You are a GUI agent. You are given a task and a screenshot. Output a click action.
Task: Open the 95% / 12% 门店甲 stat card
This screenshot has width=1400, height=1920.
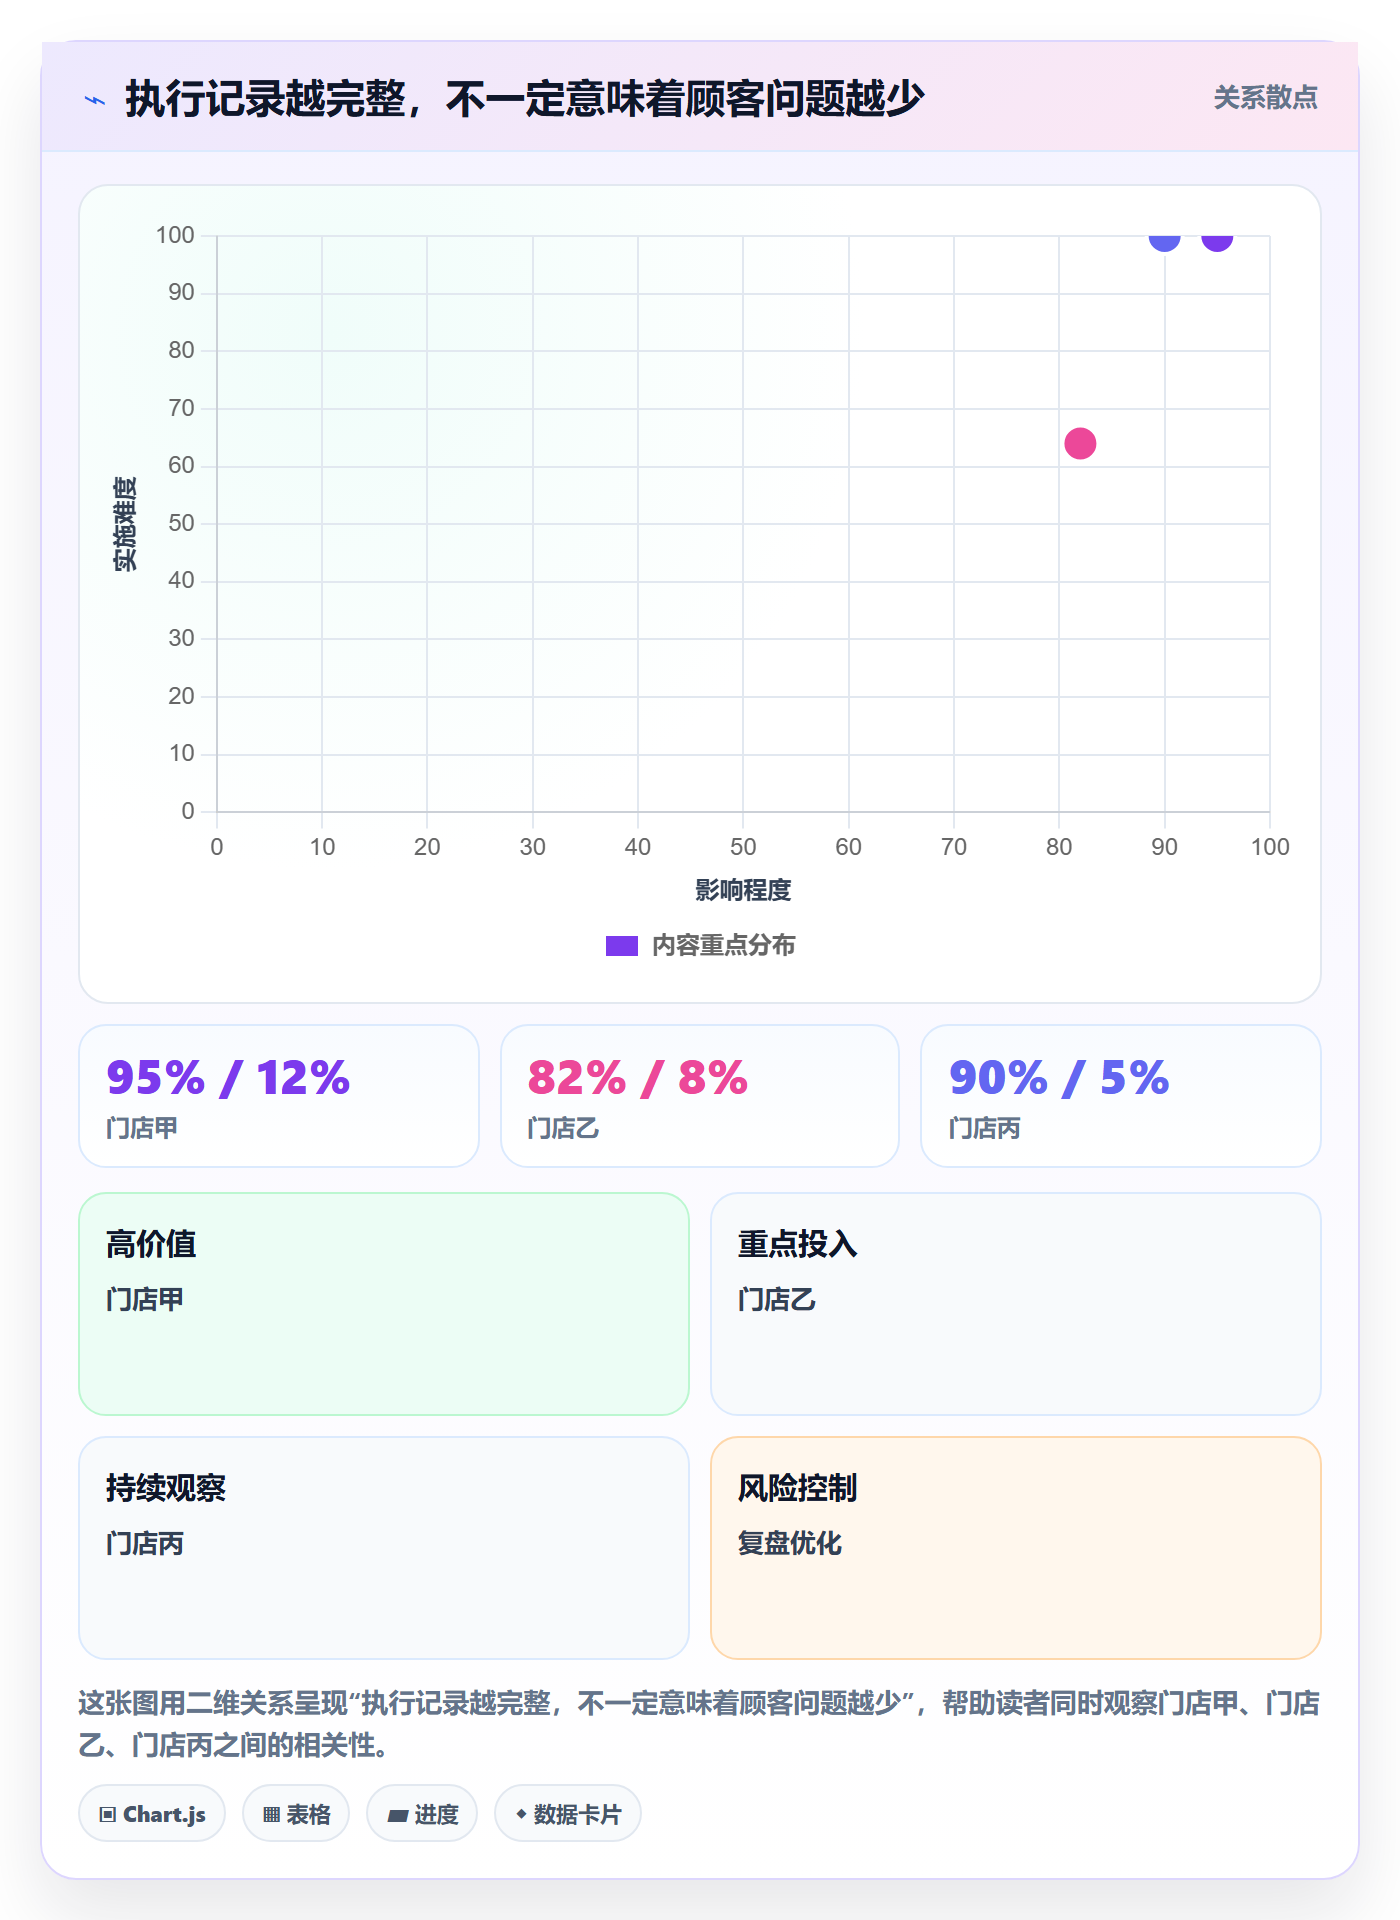pyautogui.click(x=279, y=1096)
